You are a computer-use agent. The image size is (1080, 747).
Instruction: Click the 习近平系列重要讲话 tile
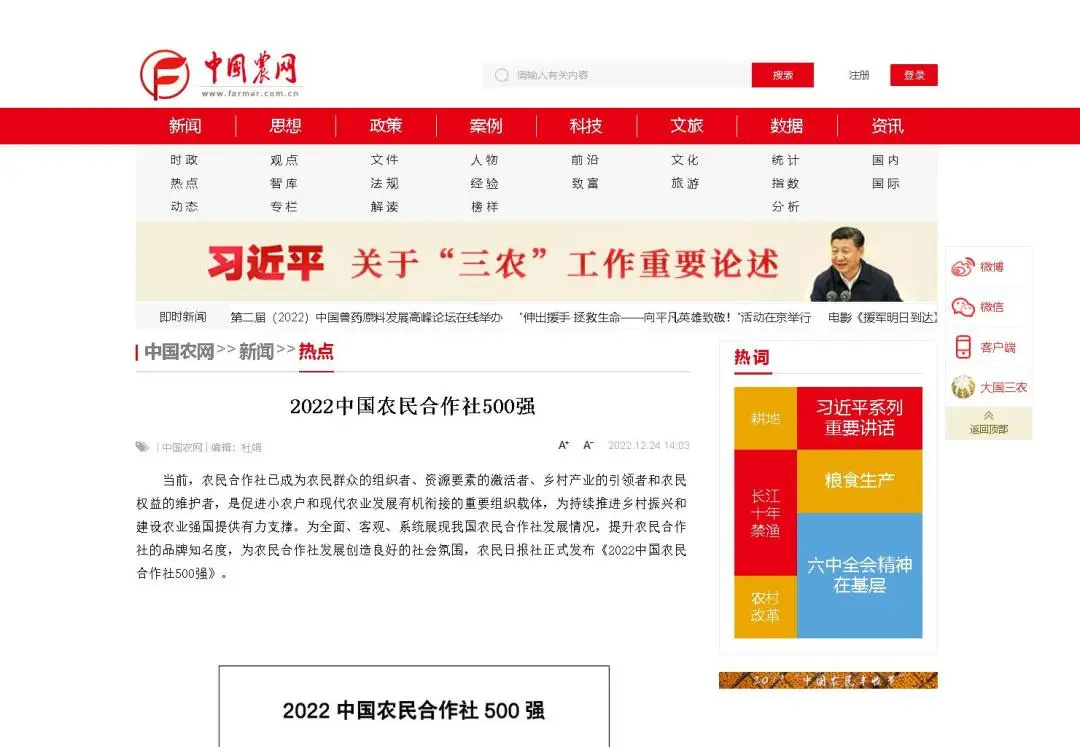pyautogui.click(x=860, y=419)
